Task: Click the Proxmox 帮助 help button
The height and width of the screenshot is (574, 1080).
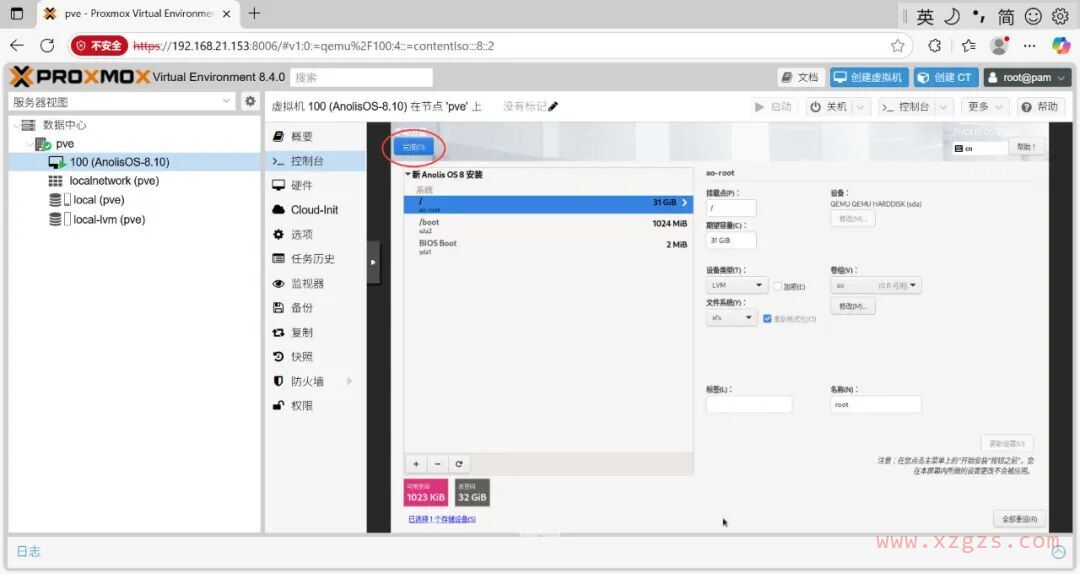Action: tap(1040, 107)
